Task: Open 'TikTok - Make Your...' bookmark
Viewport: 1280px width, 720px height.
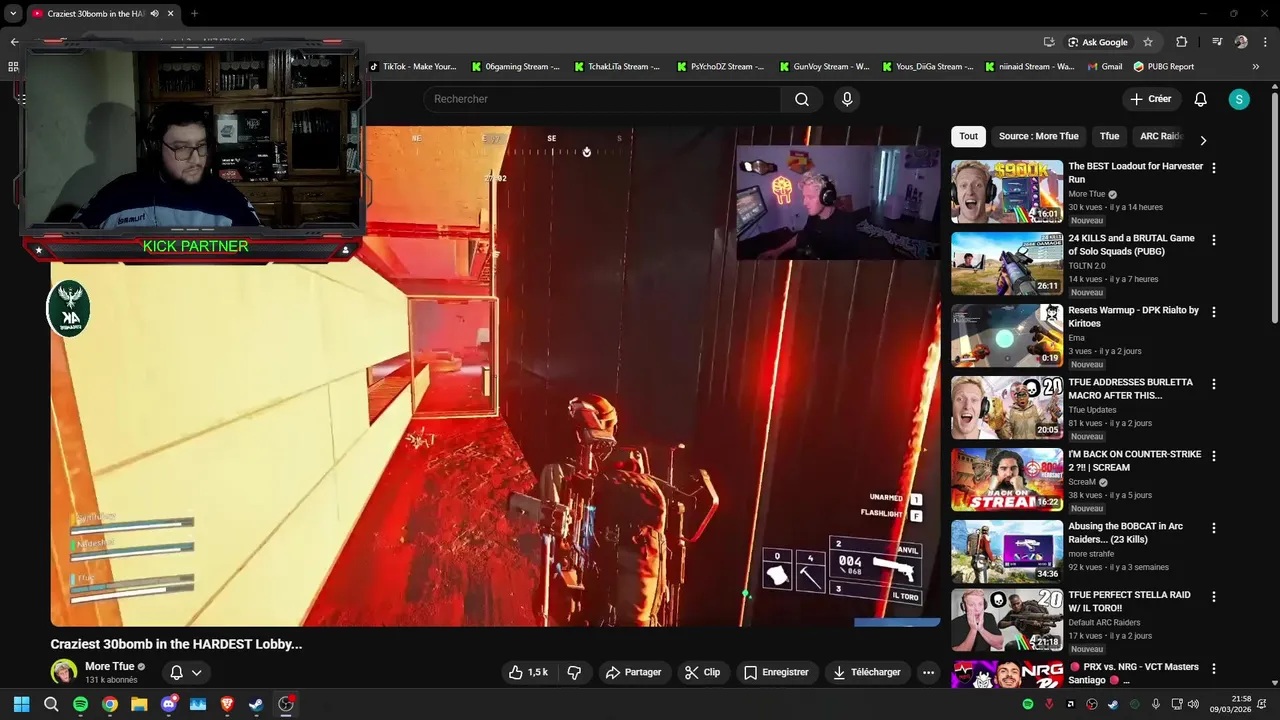Action: tap(412, 67)
